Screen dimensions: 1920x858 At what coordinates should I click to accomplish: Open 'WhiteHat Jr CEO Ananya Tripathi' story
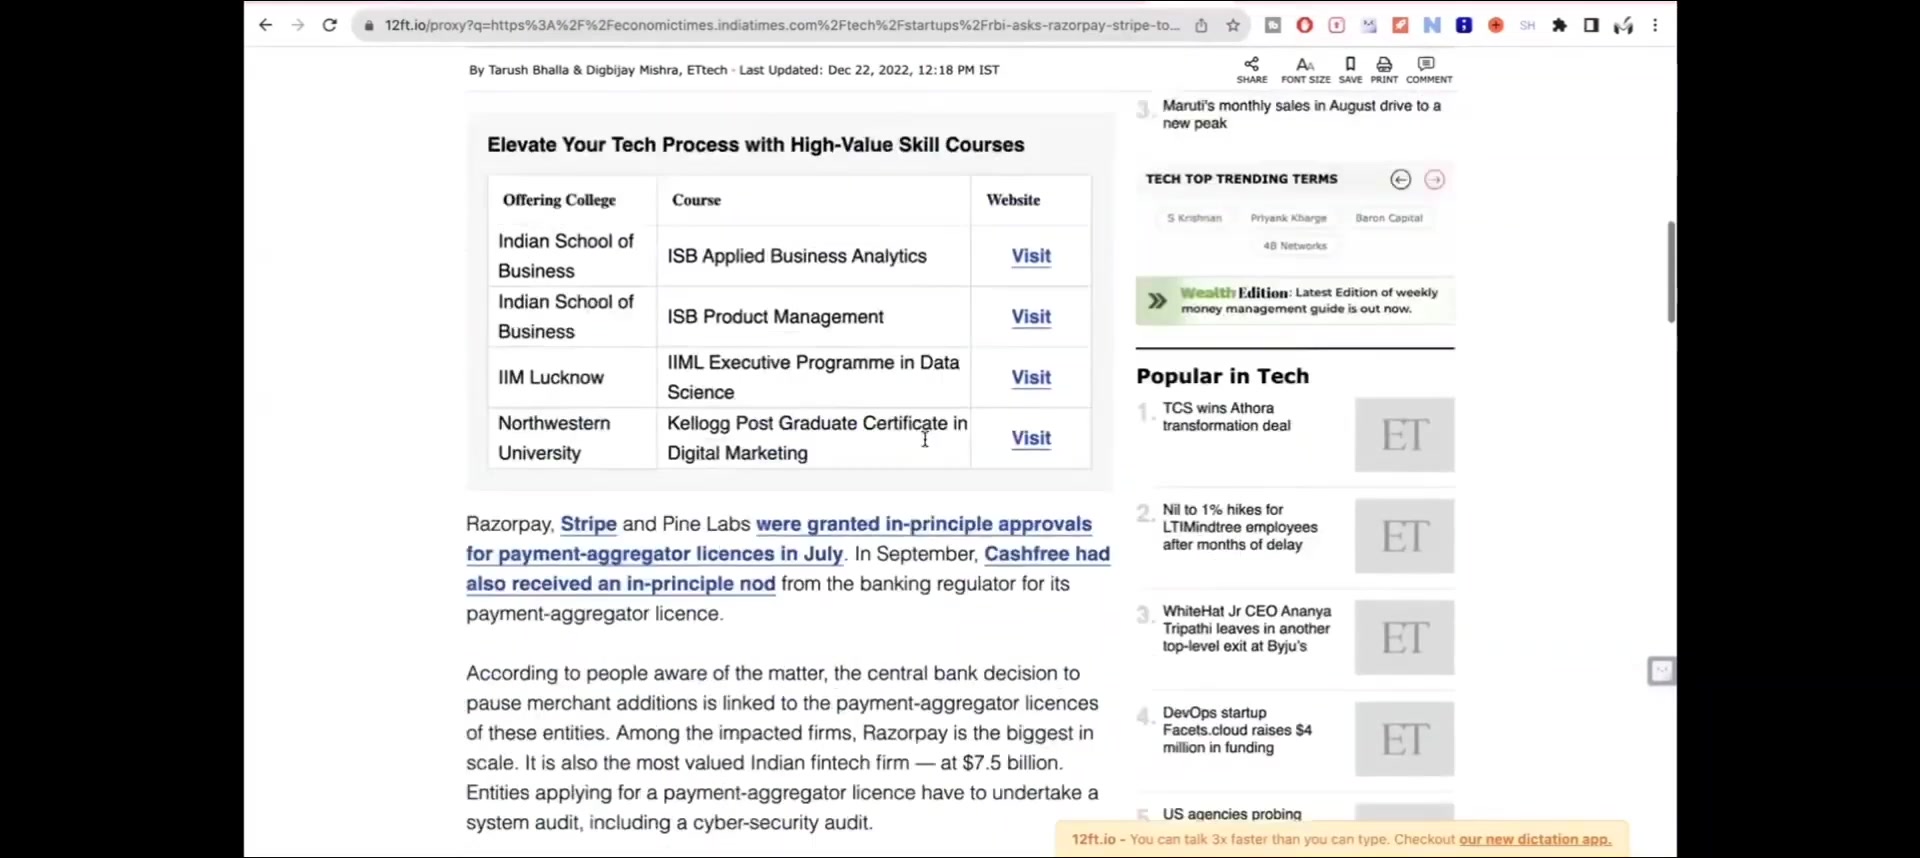(1247, 629)
